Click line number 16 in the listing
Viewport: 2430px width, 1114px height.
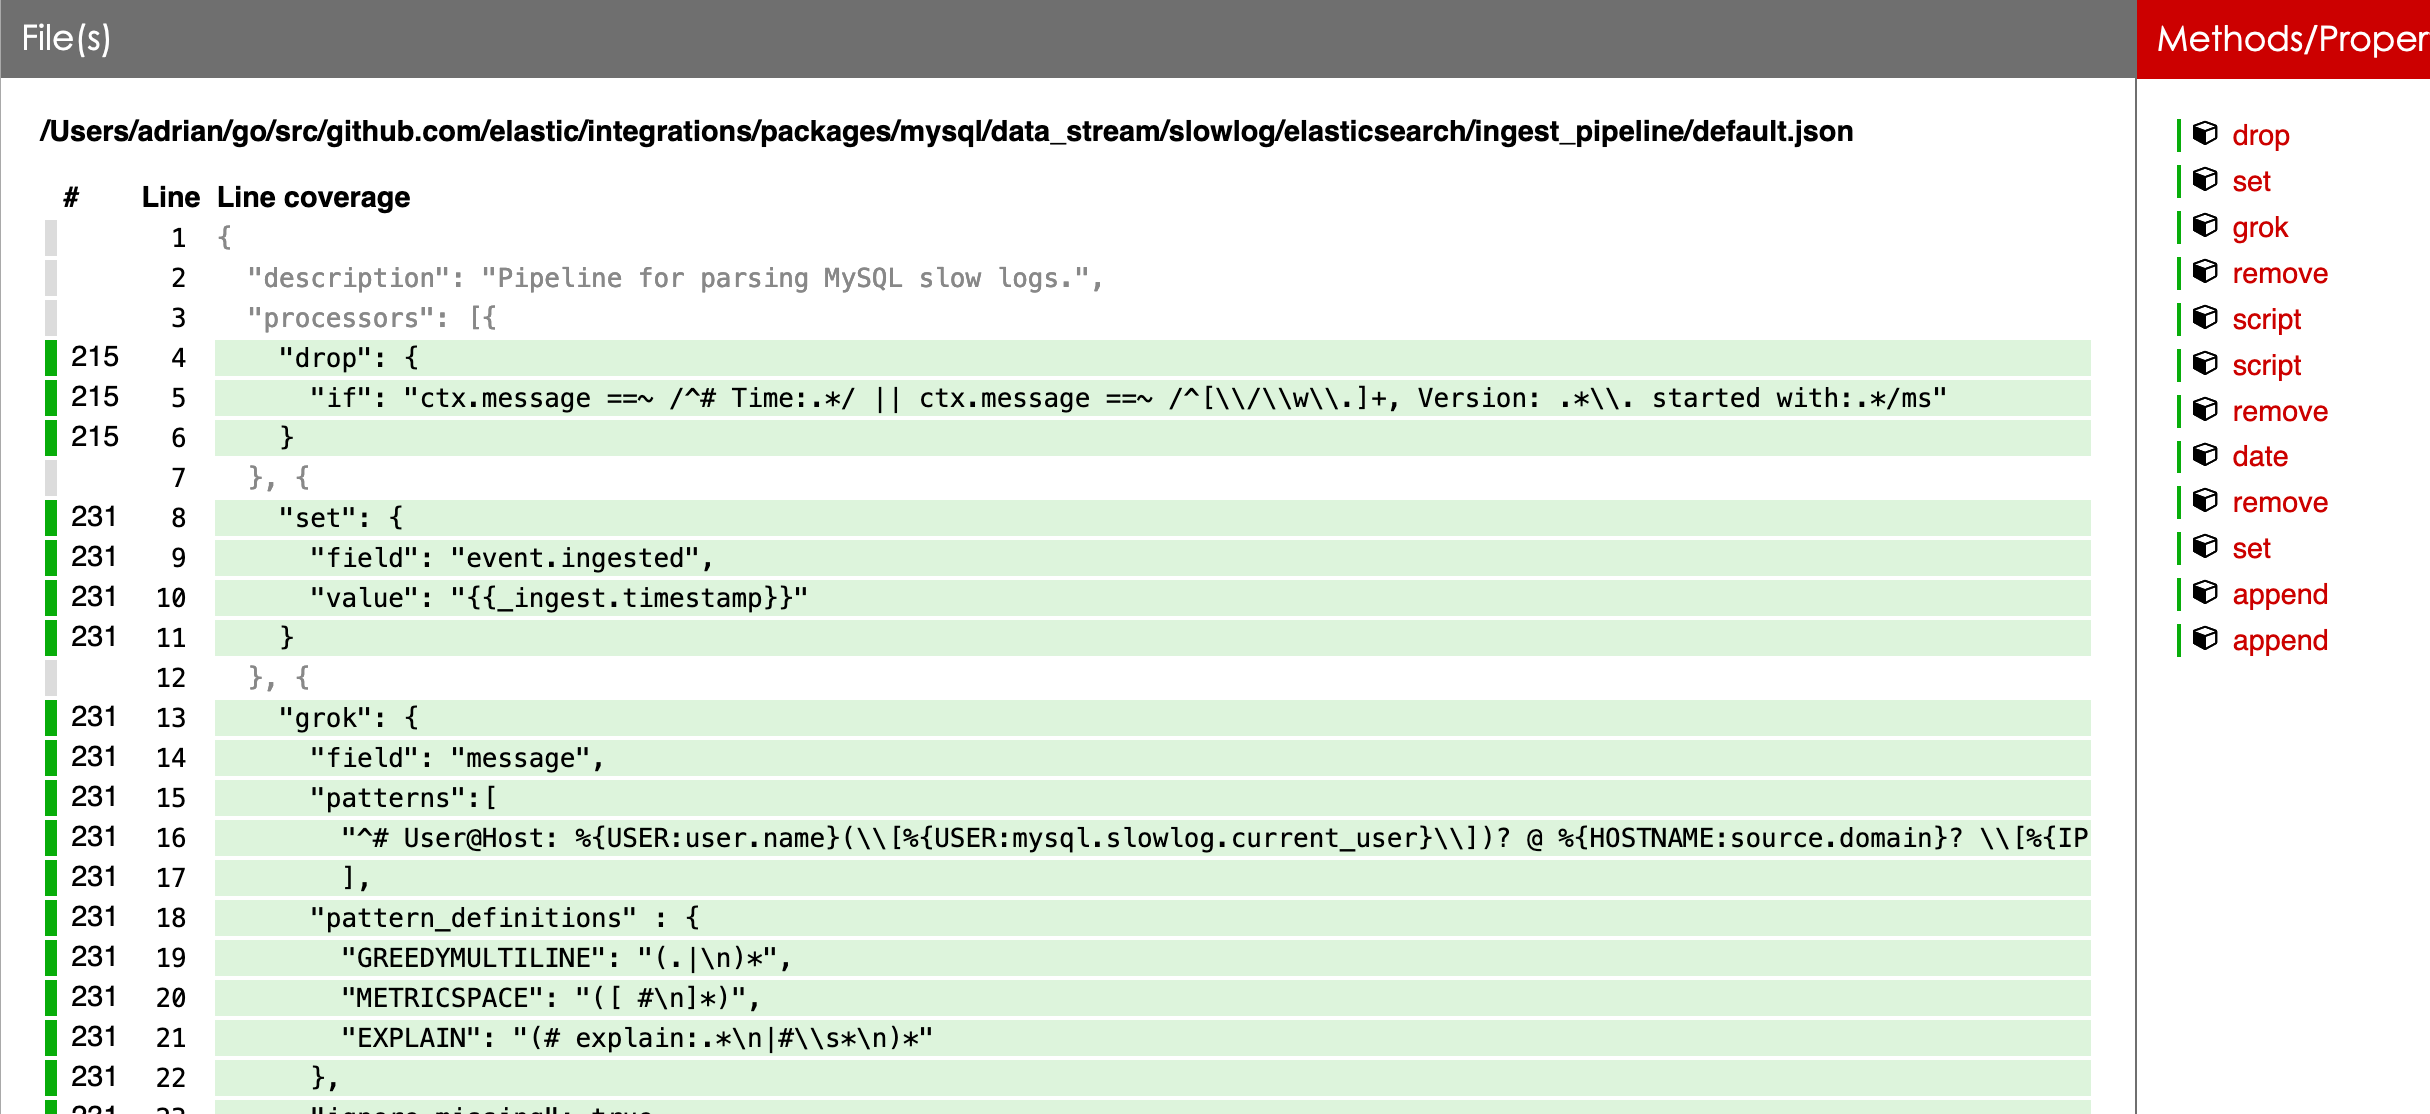[171, 838]
